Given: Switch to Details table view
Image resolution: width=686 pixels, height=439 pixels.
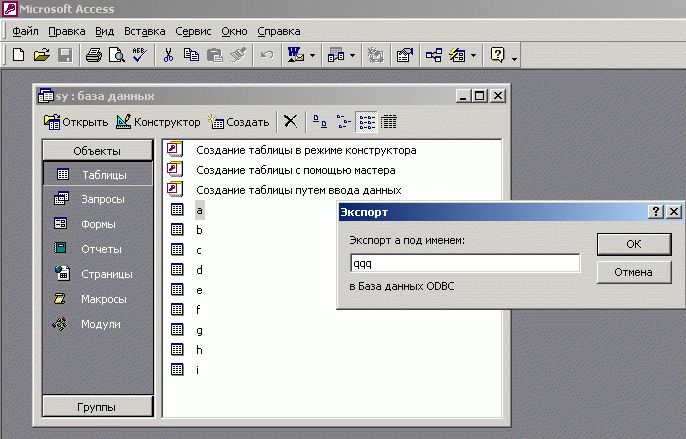Looking at the screenshot, I should [388, 122].
